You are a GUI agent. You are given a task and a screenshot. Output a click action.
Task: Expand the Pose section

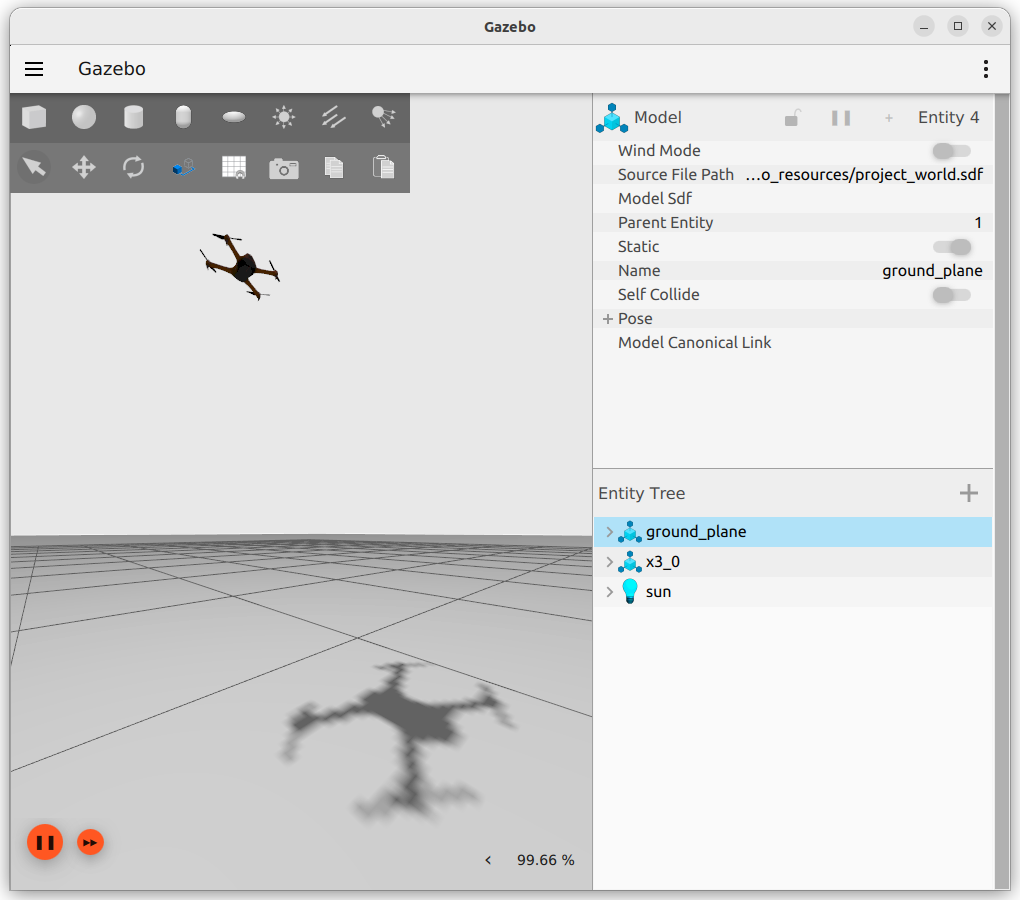pyautogui.click(x=608, y=319)
